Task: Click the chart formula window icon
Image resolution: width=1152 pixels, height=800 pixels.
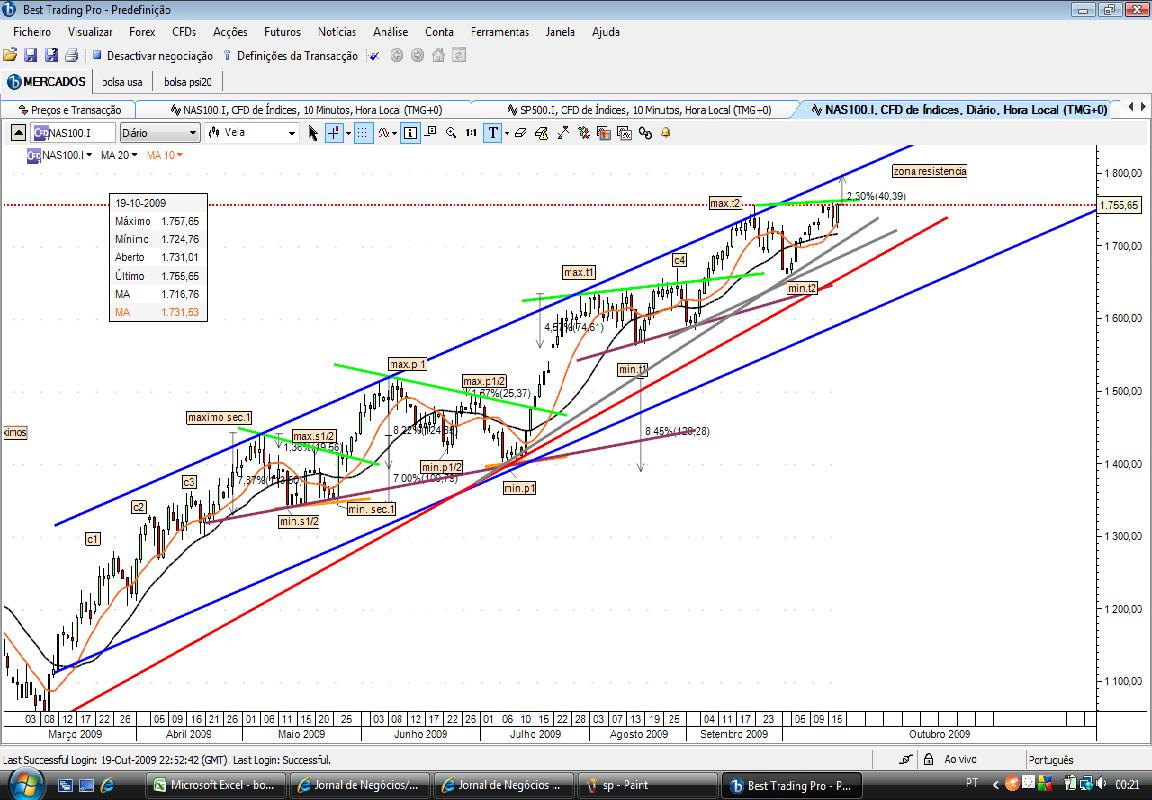Action: pos(624,133)
